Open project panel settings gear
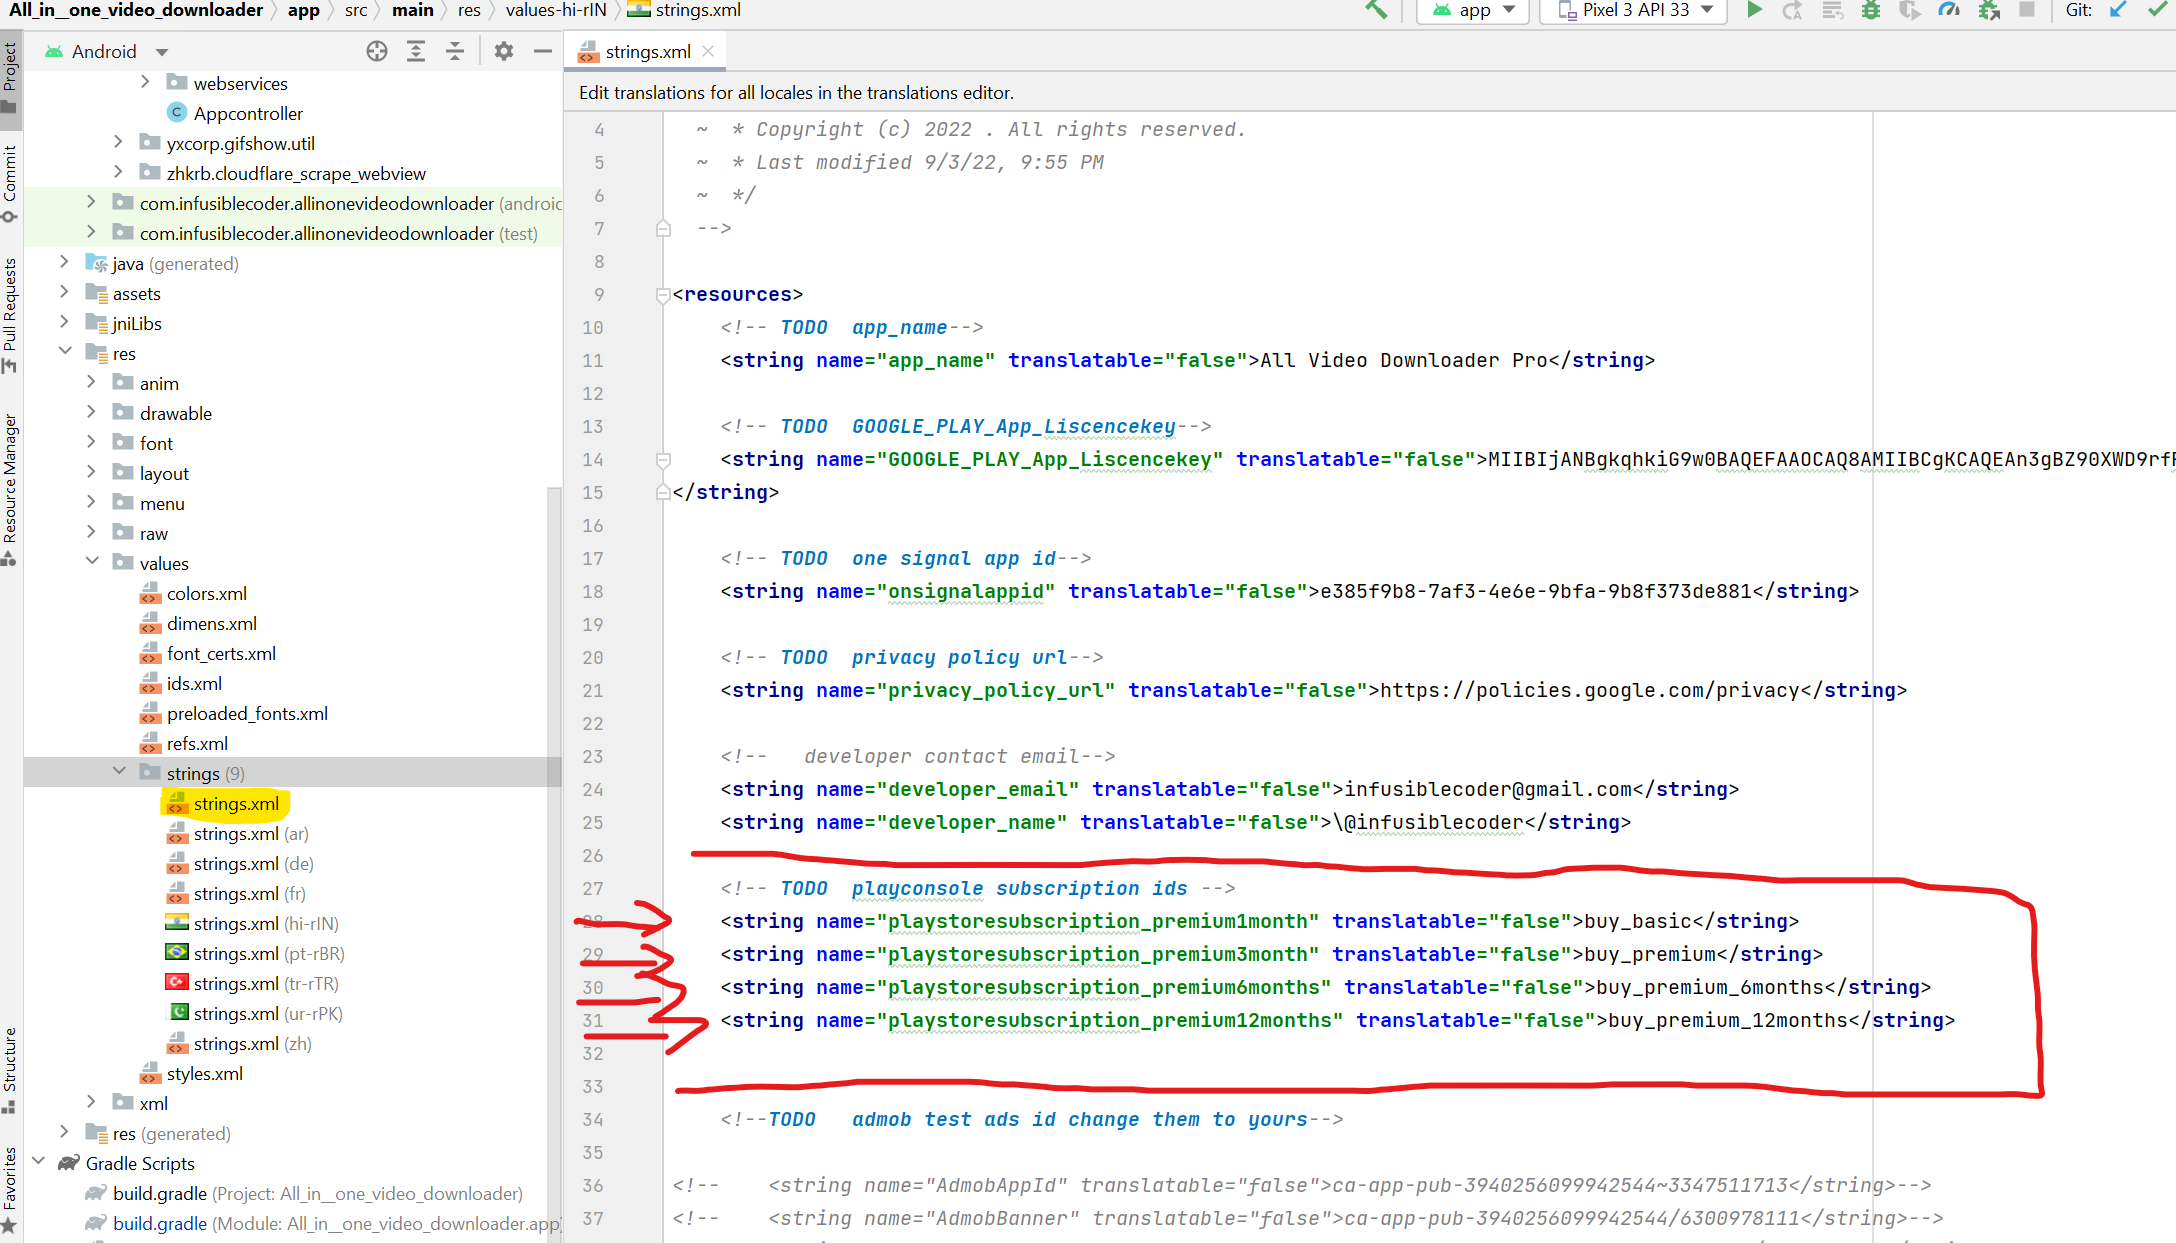Image resolution: width=2176 pixels, height=1243 pixels. coord(504,51)
